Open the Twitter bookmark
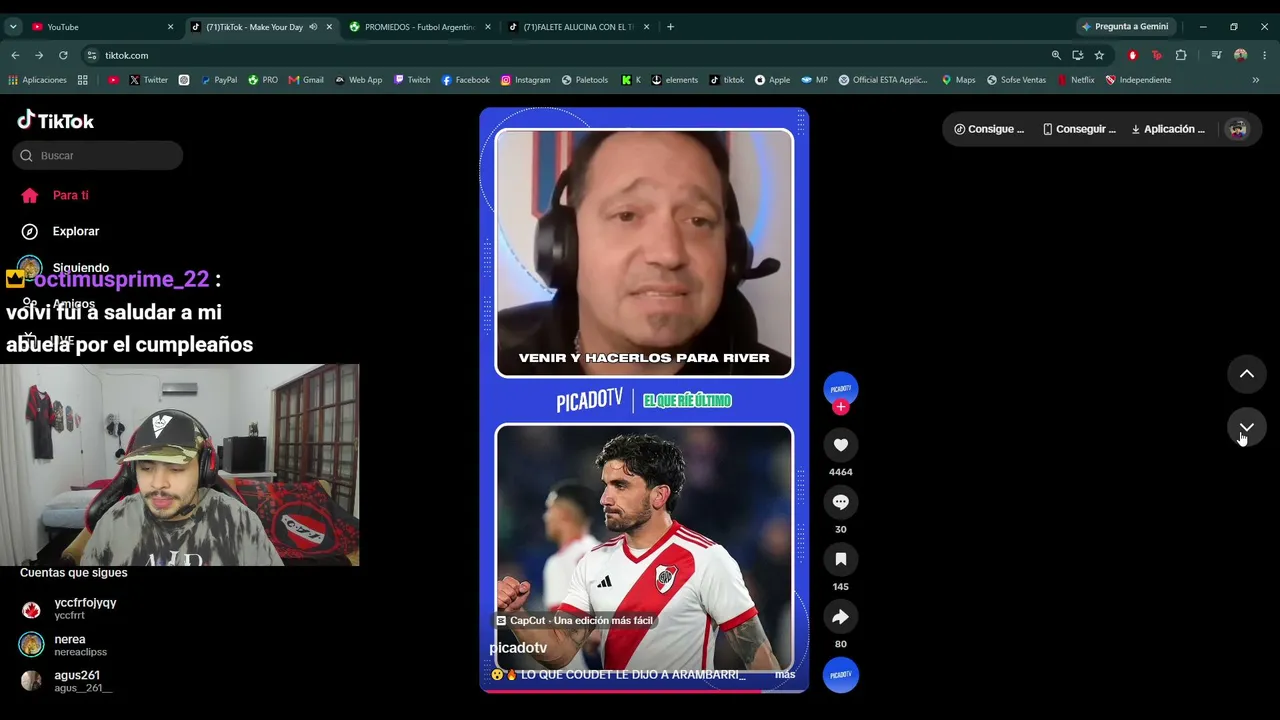The height and width of the screenshot is (720, 1280). 148,80
